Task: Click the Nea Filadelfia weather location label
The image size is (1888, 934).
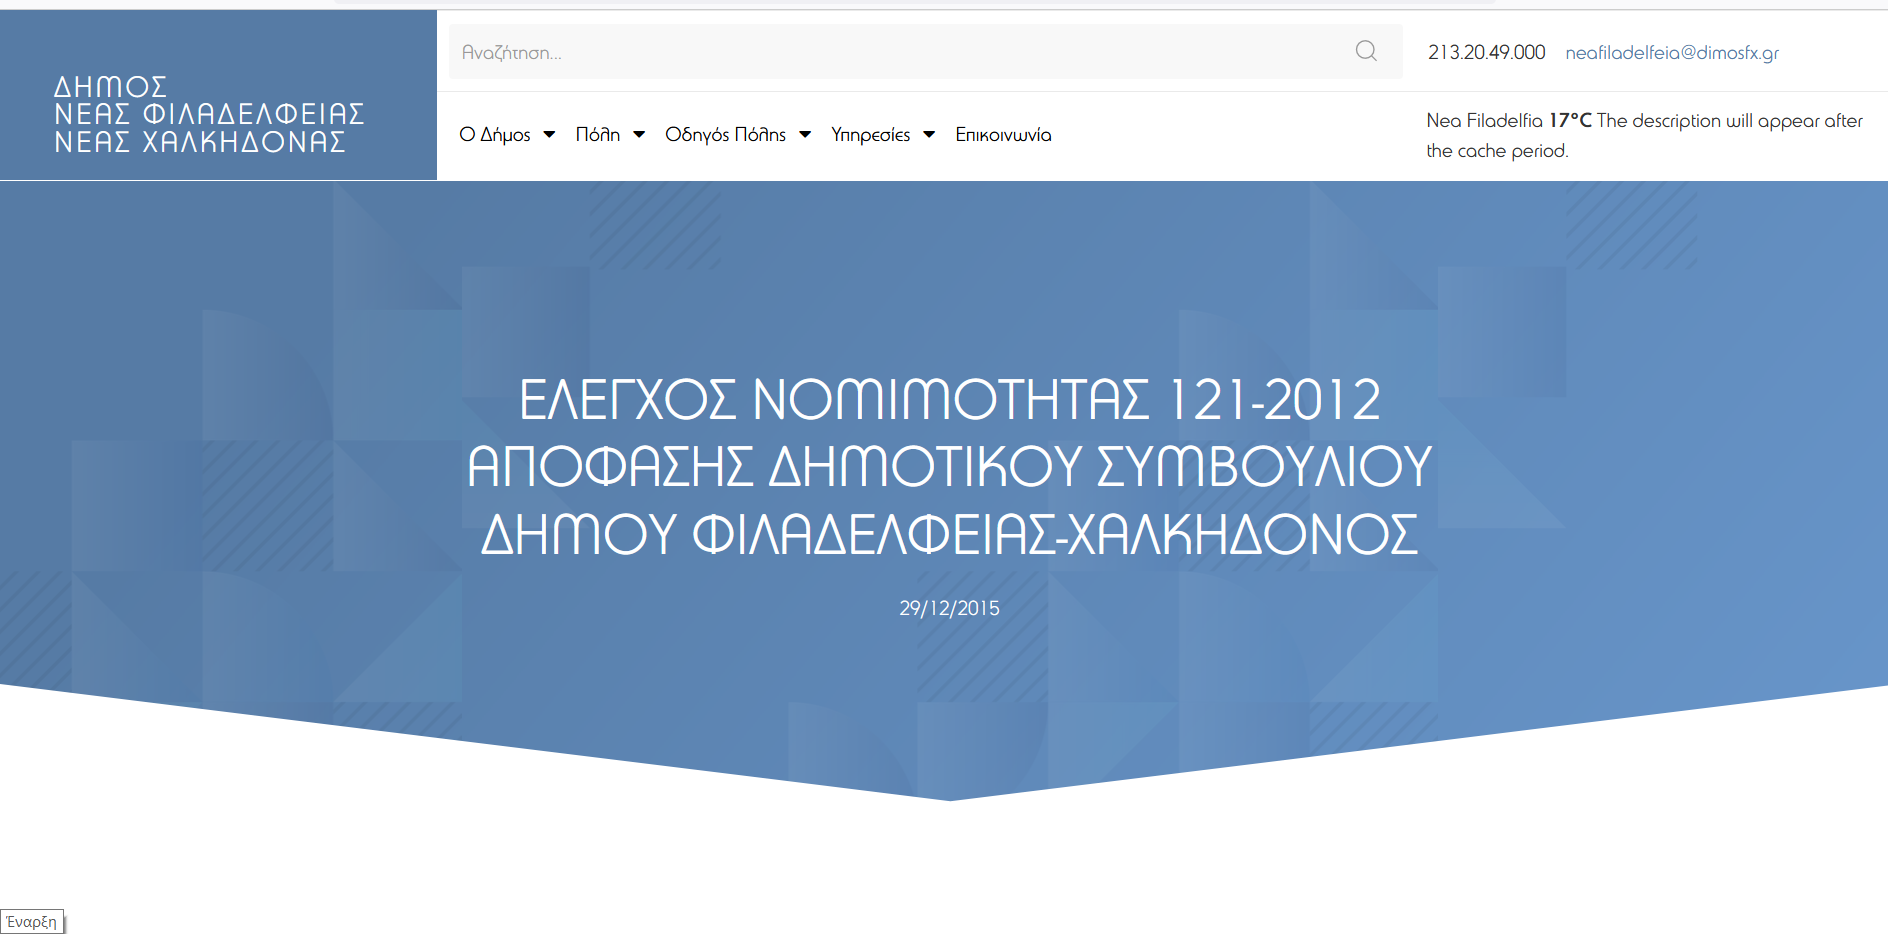Action: [x=1484, y=121]
